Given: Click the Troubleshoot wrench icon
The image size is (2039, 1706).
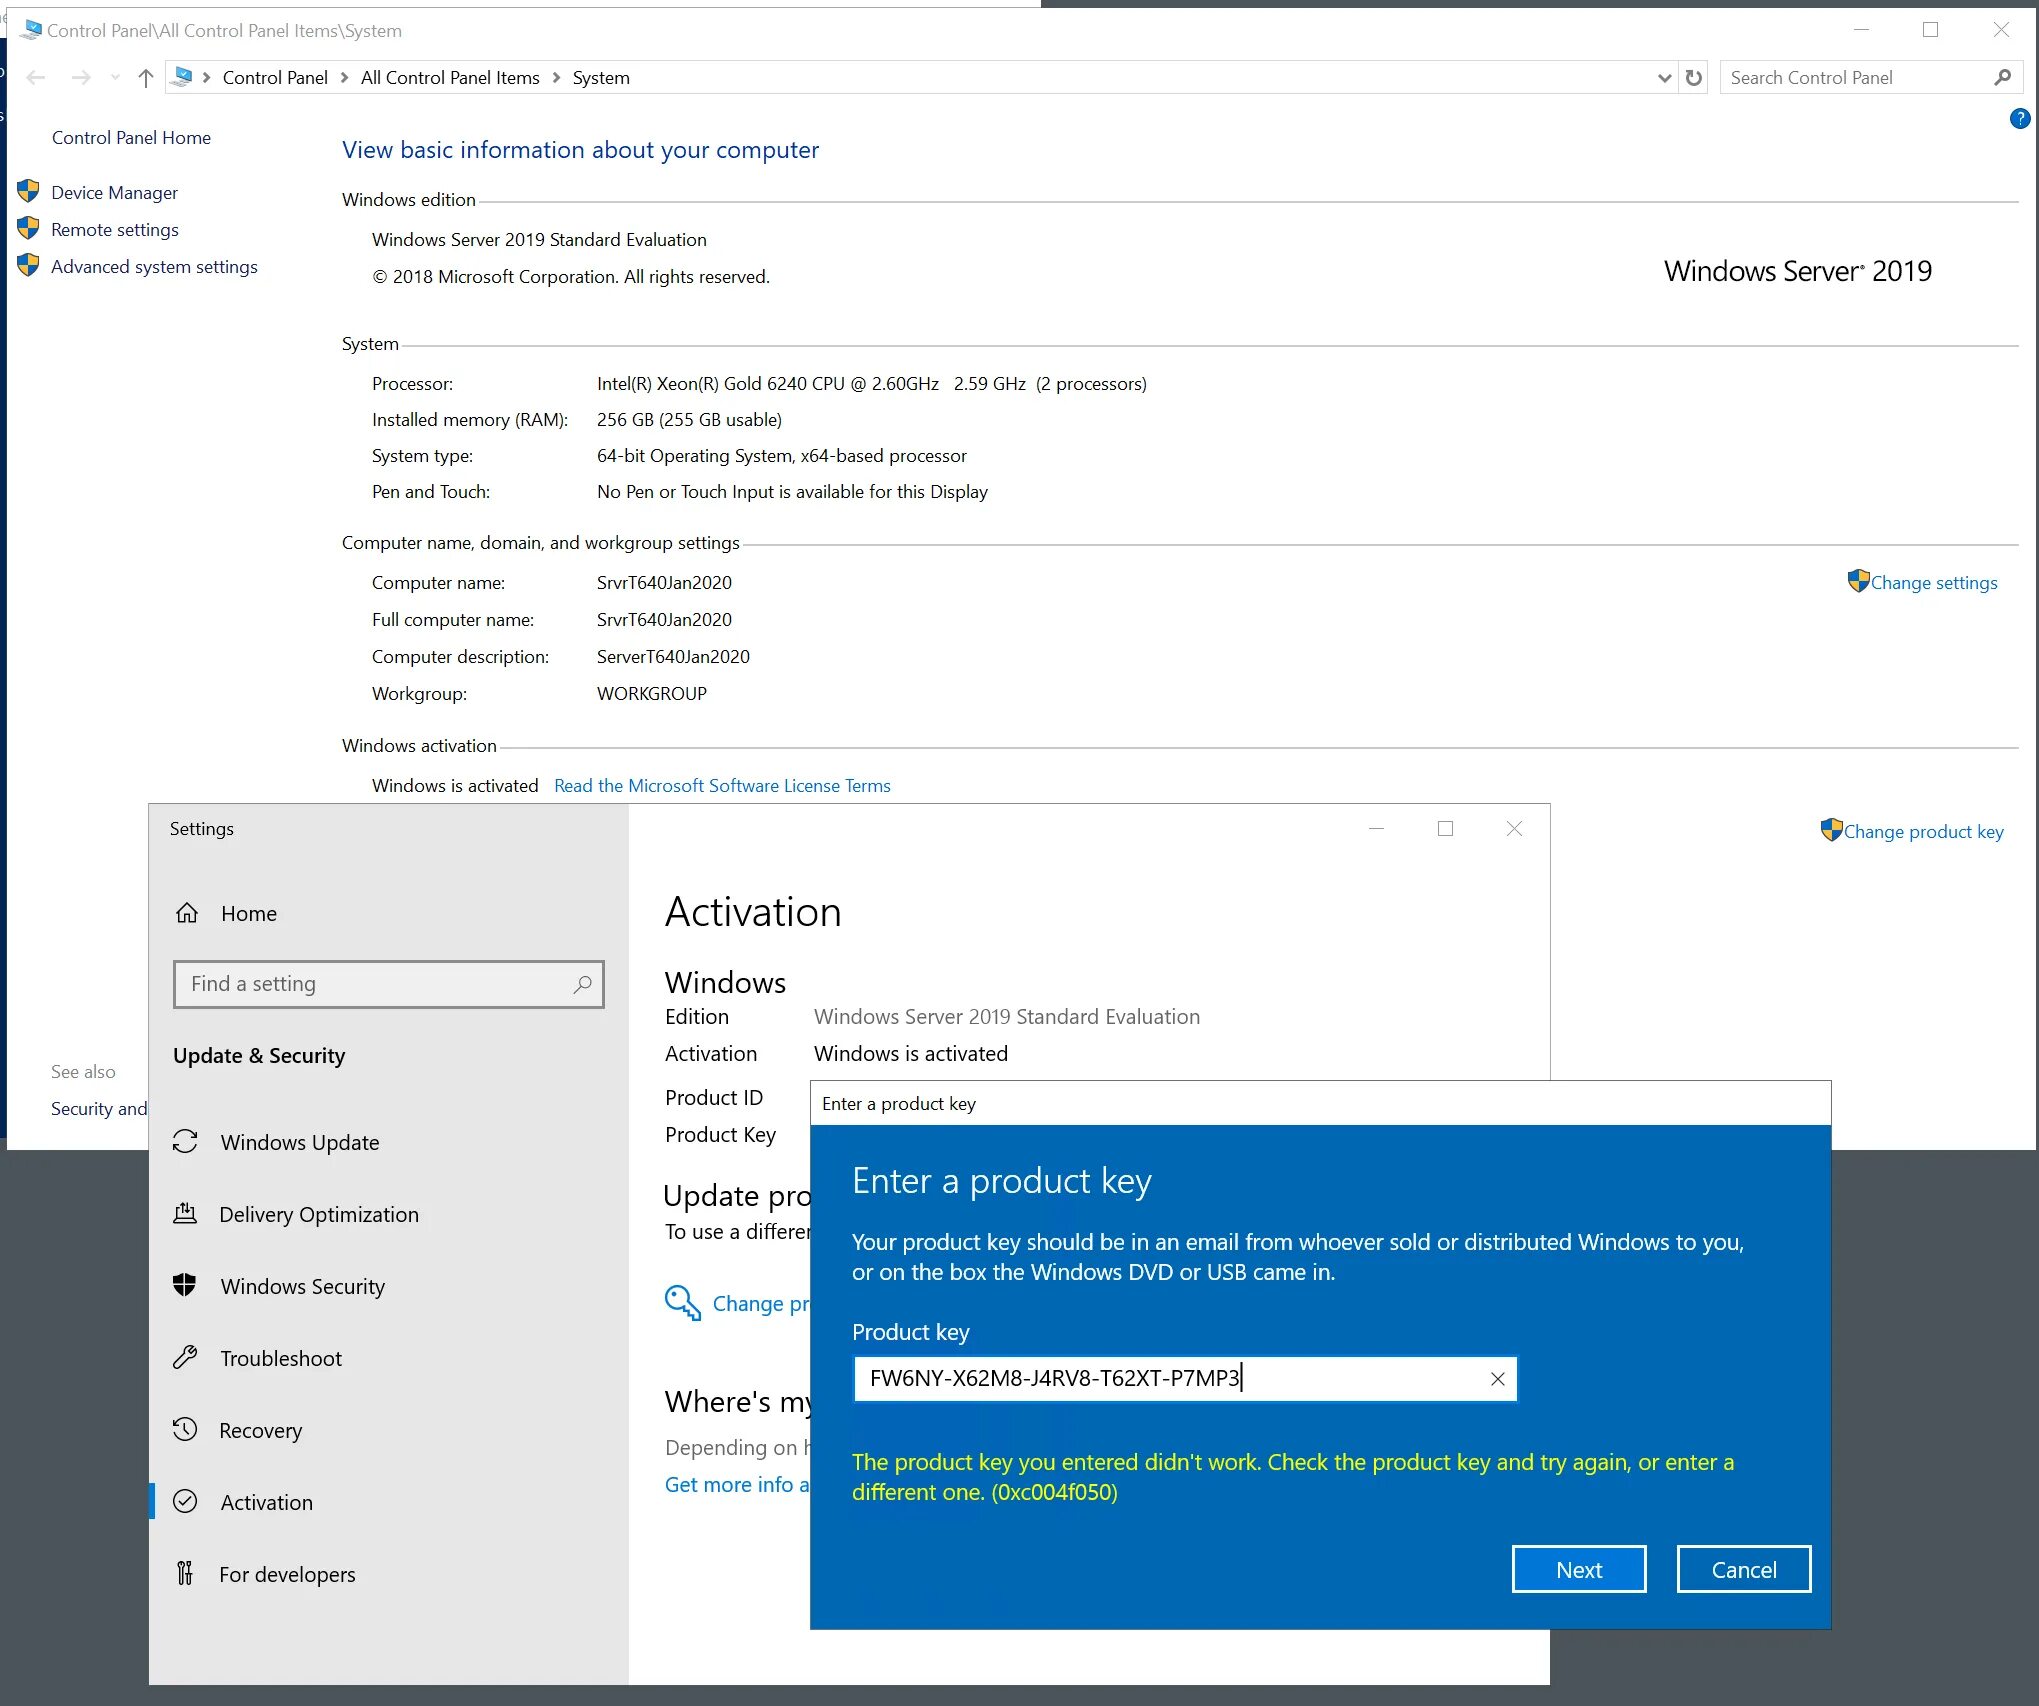Looking at the screenshot, I should point(185,1358).
